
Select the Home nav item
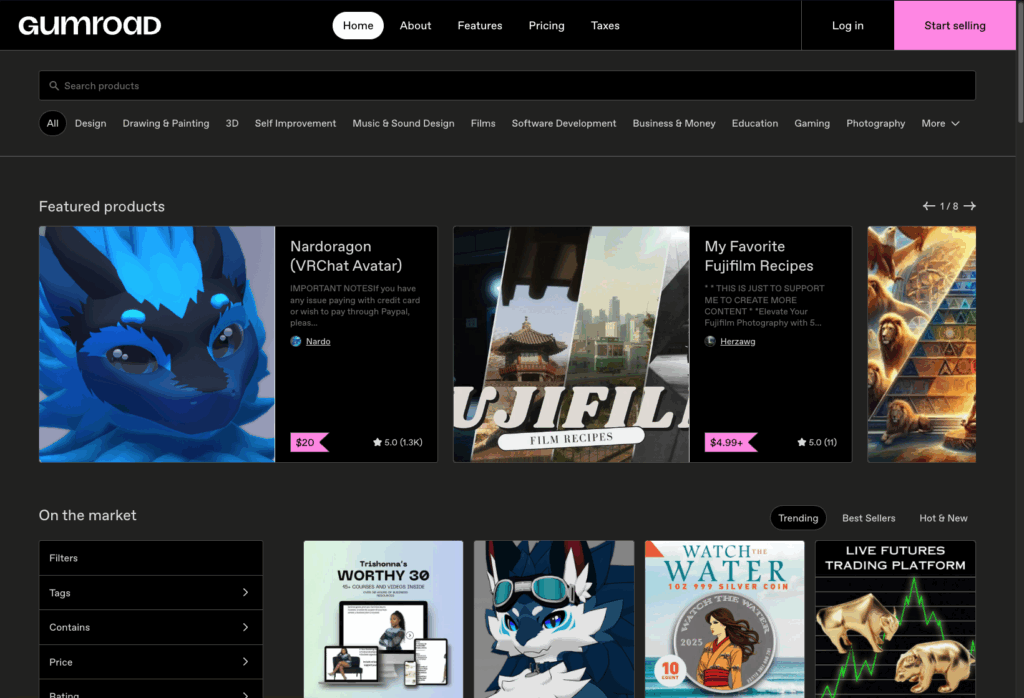[358, 25]
